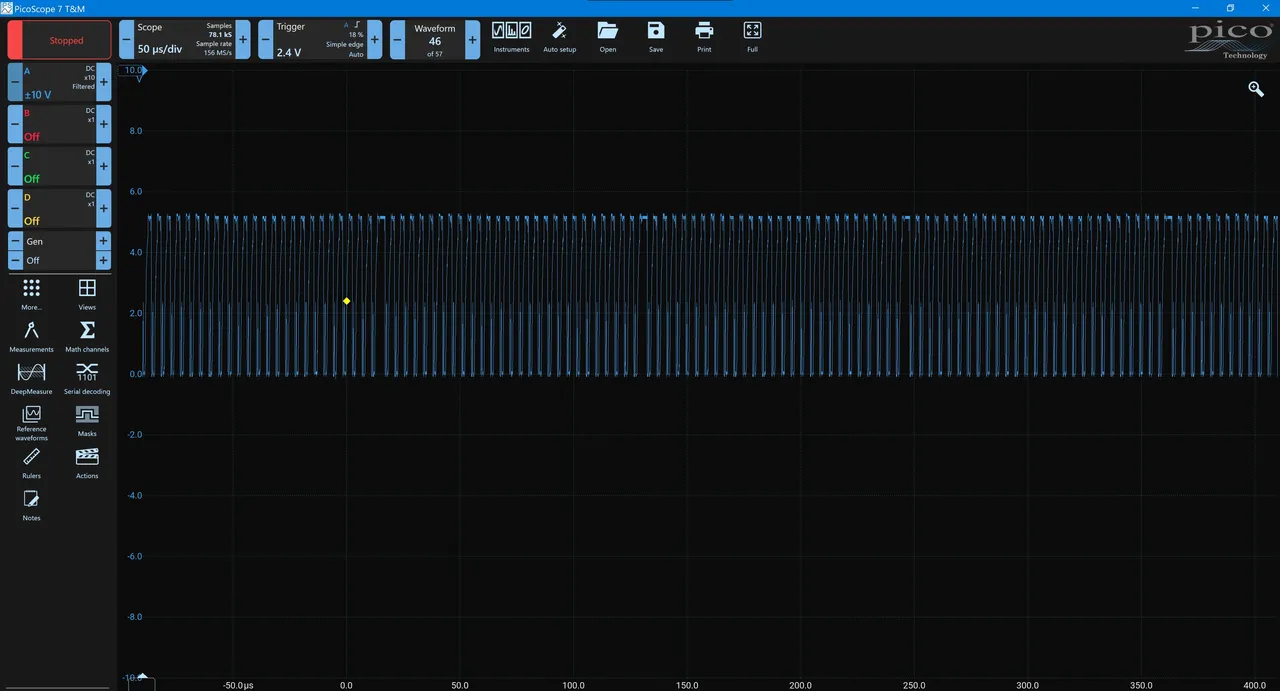The width and height of the screenshot is (1280, 691).
Task: Open Serial decoding panel
Action: click(x=87, y=378)
